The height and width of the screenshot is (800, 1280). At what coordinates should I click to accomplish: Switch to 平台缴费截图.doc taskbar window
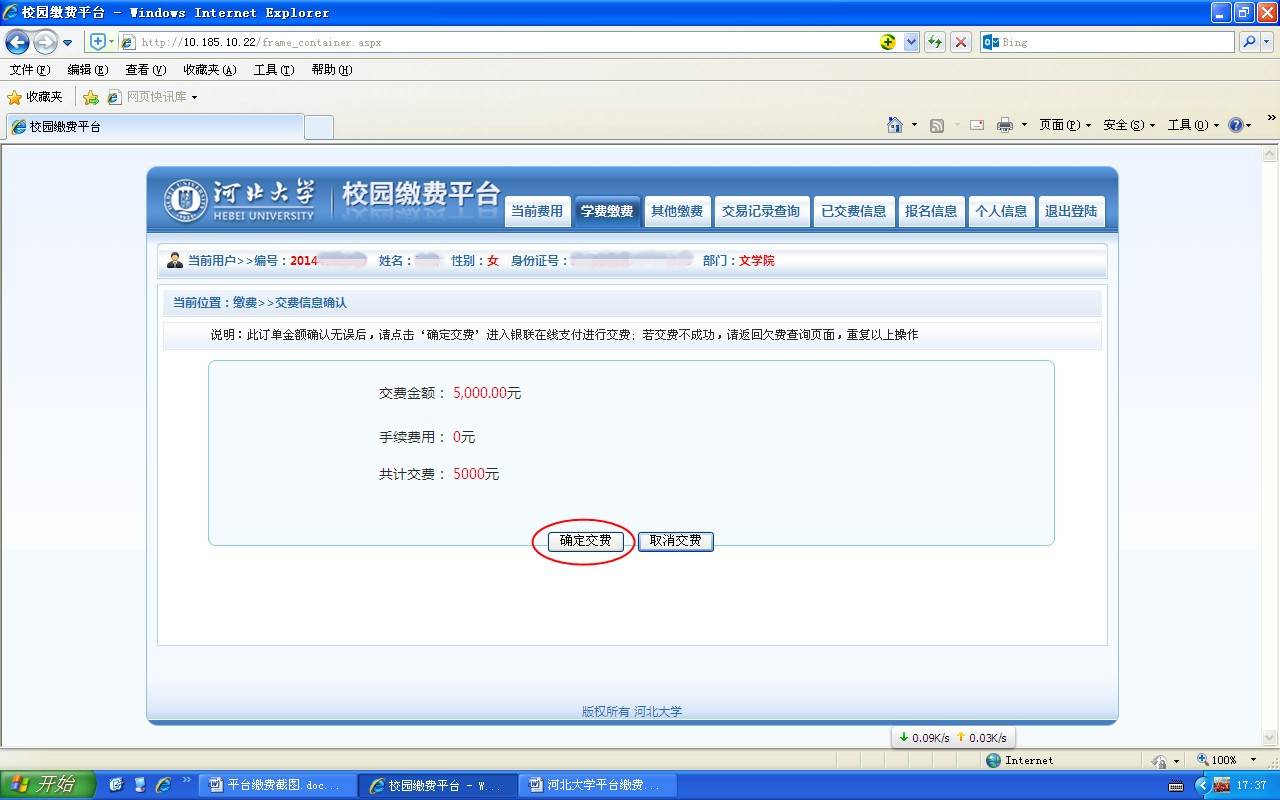[x=278, y=785]
